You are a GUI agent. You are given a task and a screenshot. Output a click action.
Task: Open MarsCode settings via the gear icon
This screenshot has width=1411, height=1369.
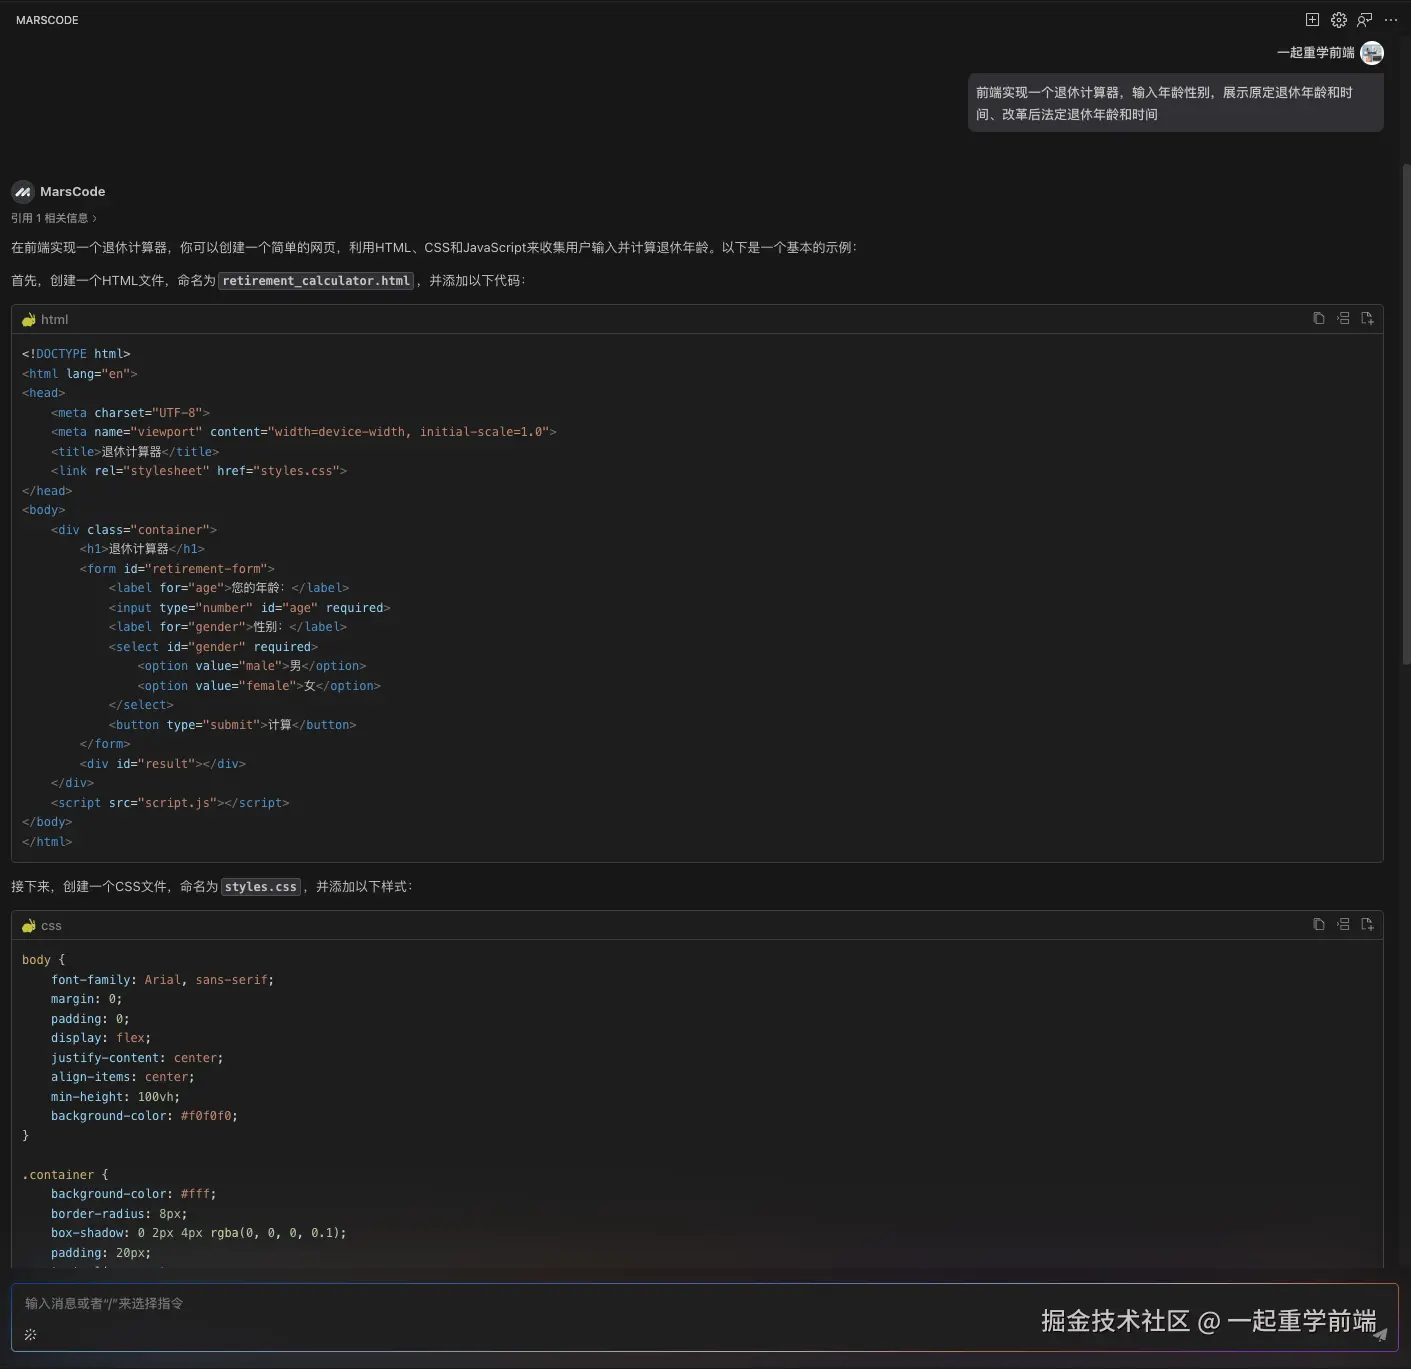[x=1339, y=20]
